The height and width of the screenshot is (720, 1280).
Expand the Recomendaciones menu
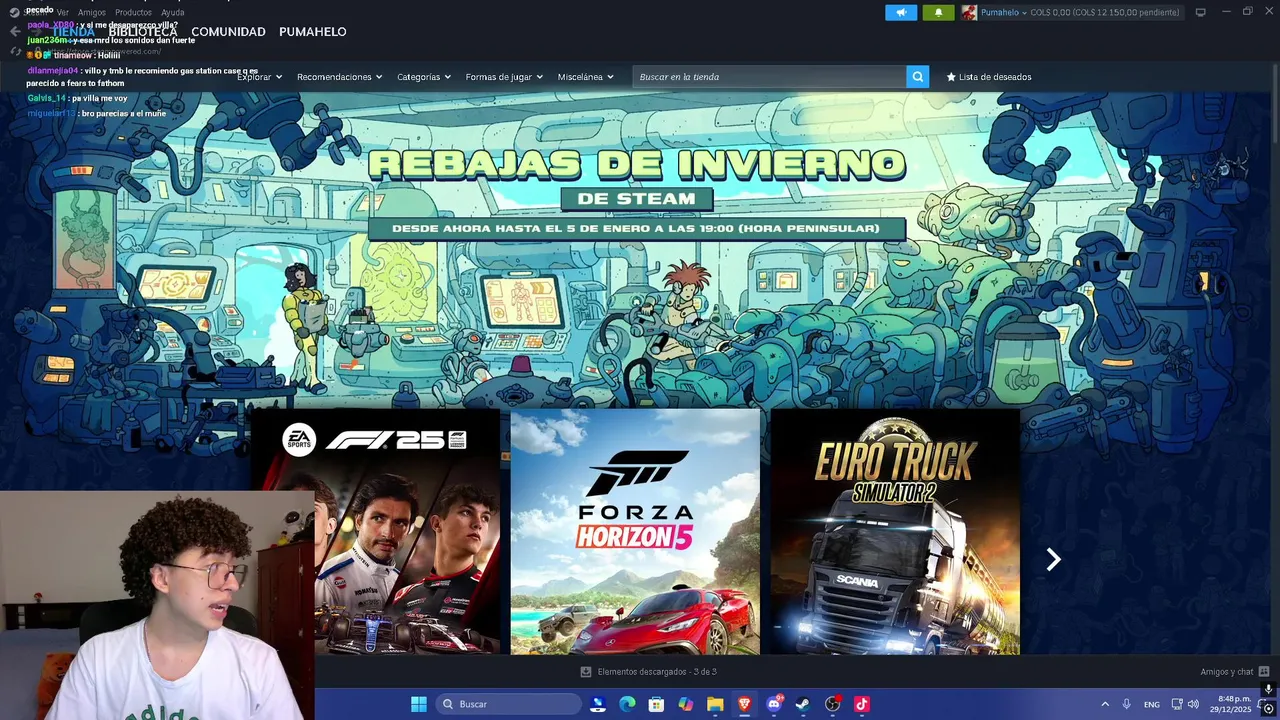click(x=339, y=77)
